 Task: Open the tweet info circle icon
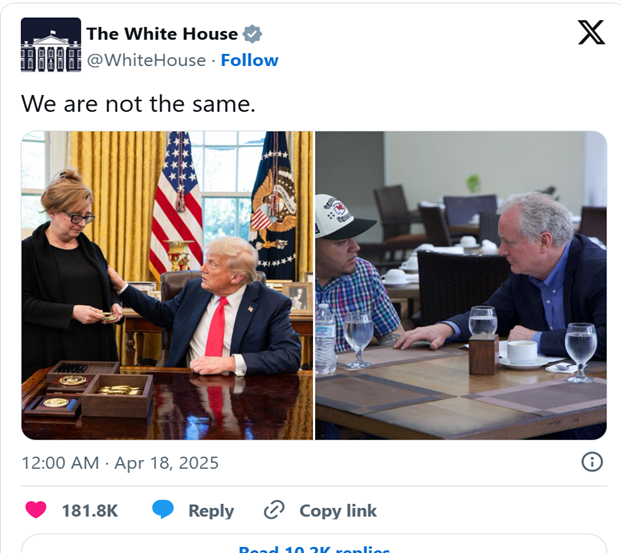coord(592,462)
